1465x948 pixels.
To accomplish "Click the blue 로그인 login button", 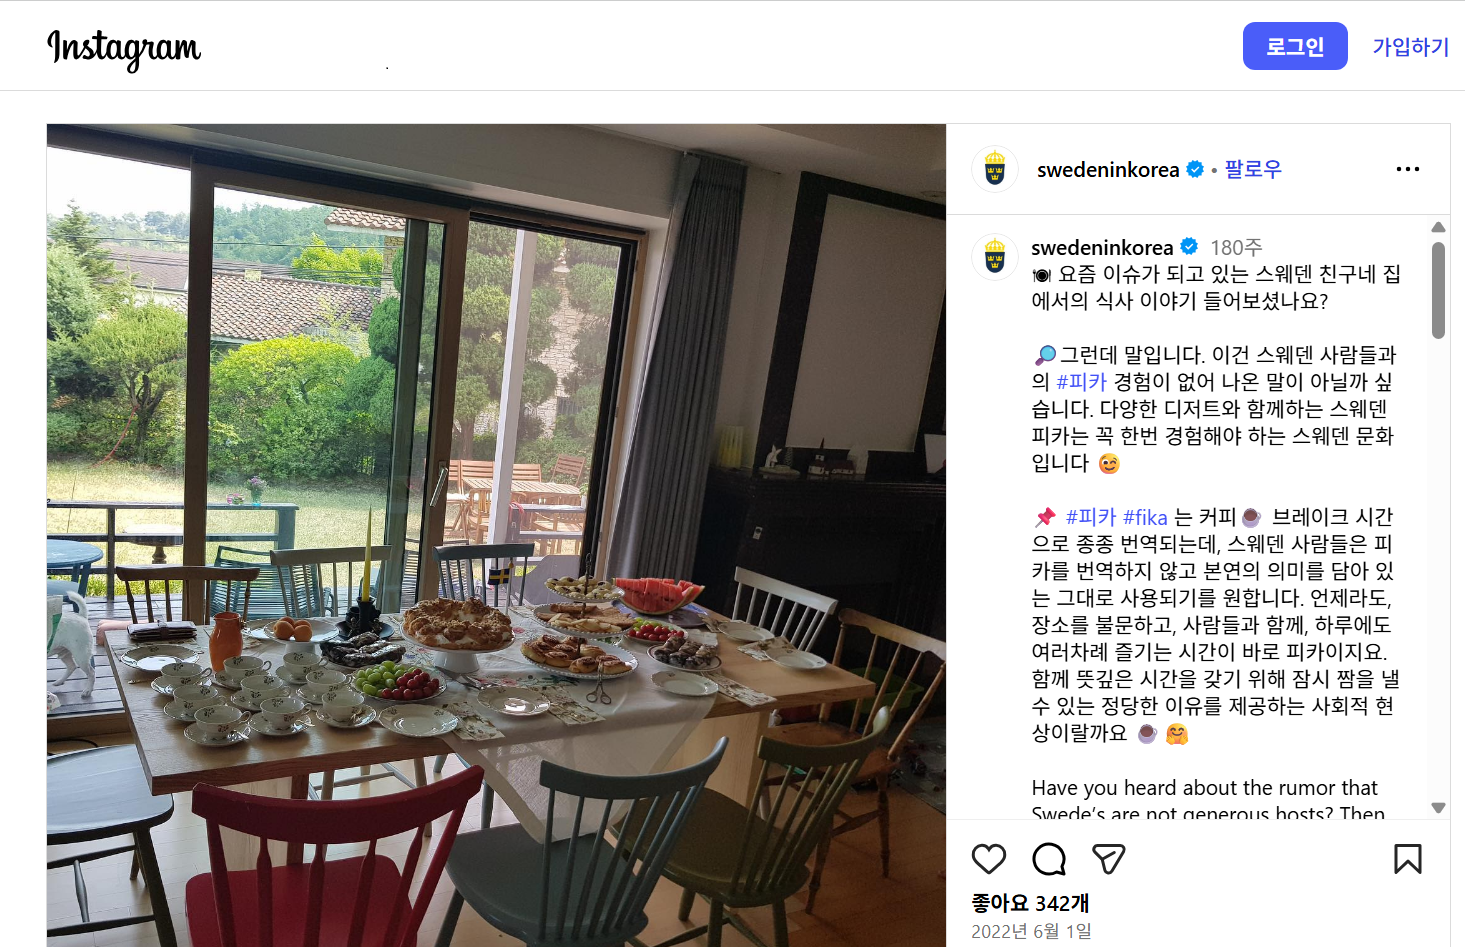I will coord(1295,46).
